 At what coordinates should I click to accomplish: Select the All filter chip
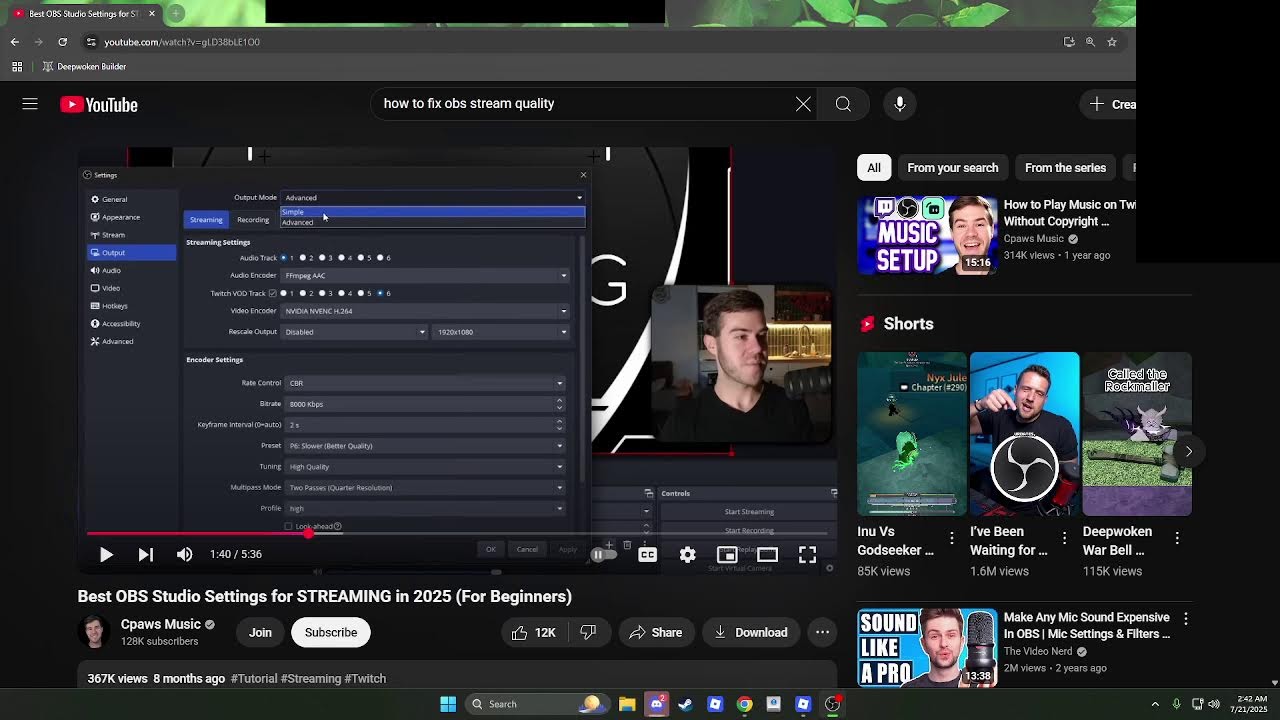point(874,168)
